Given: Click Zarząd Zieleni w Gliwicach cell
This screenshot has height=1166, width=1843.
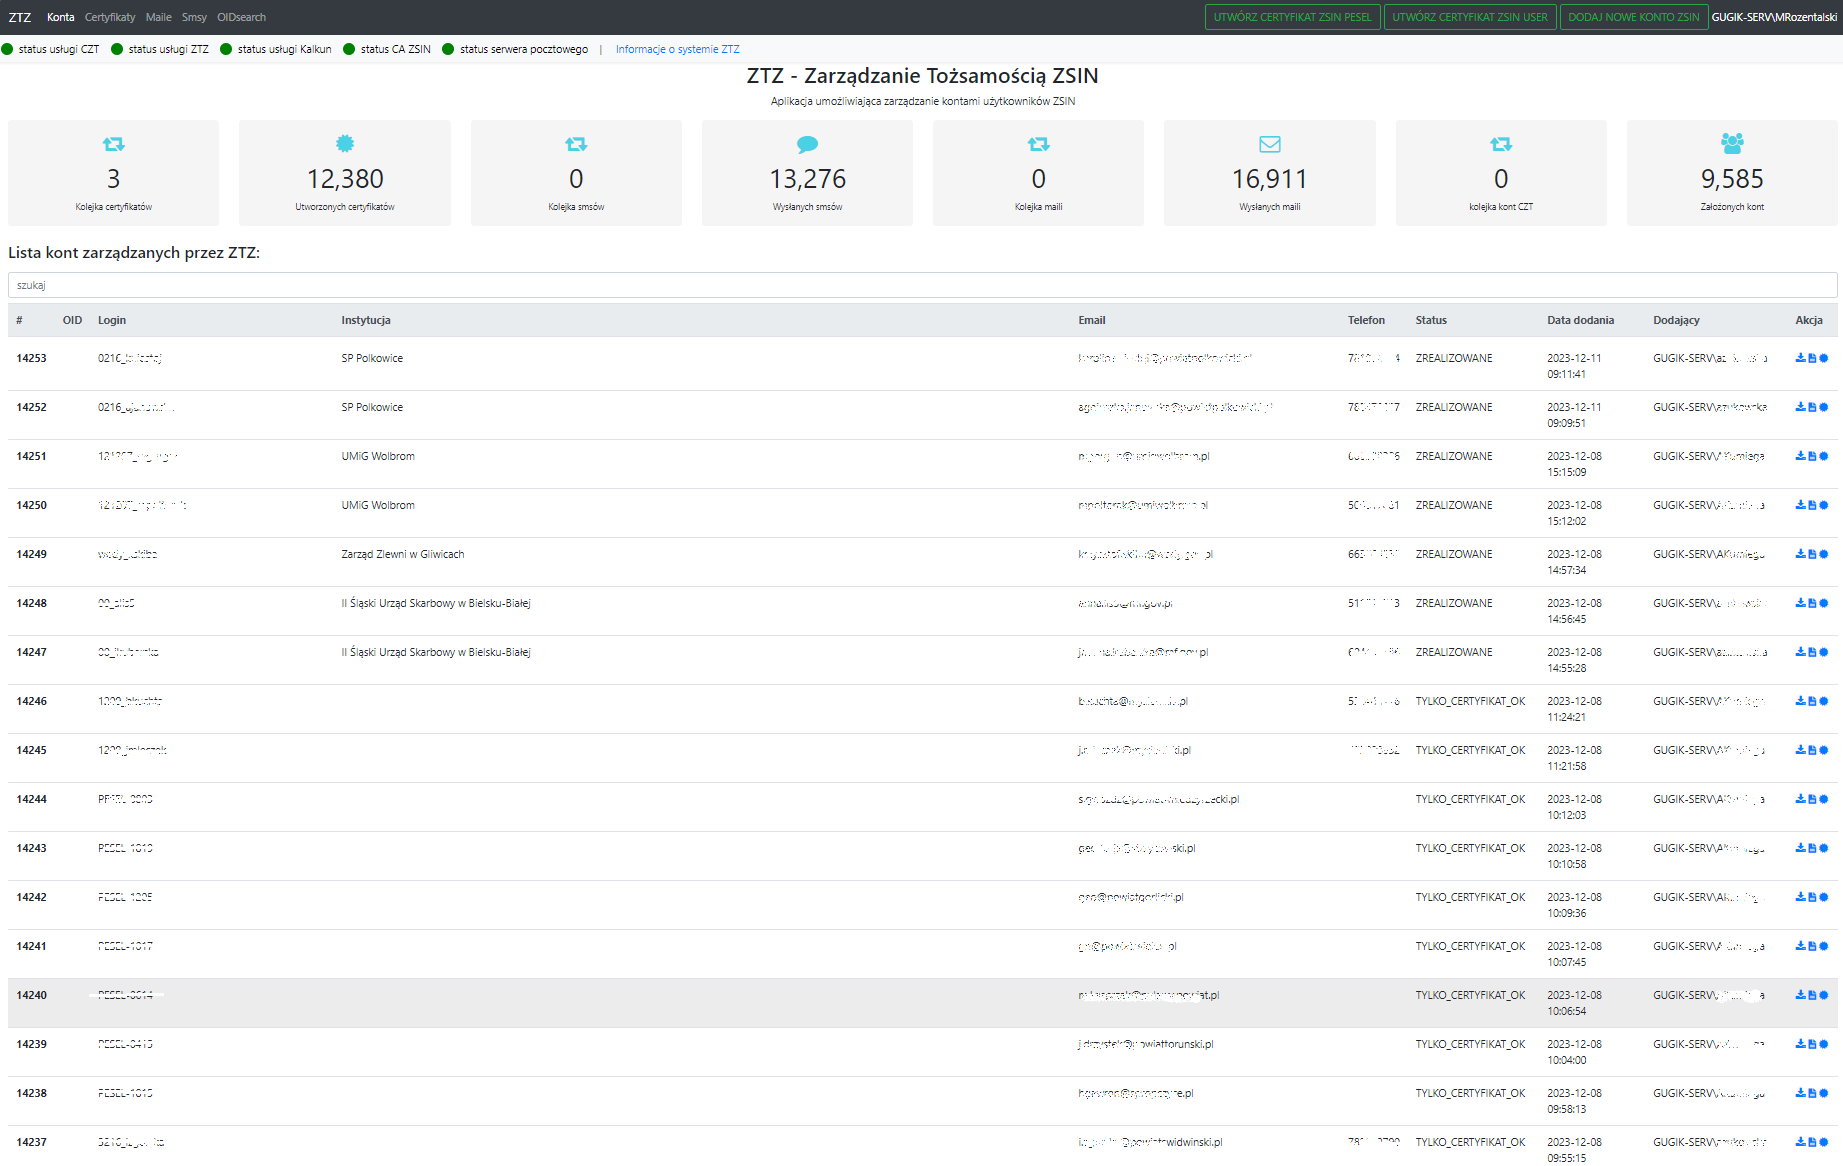Looking at the screenshot, I should tap(403, 554).
